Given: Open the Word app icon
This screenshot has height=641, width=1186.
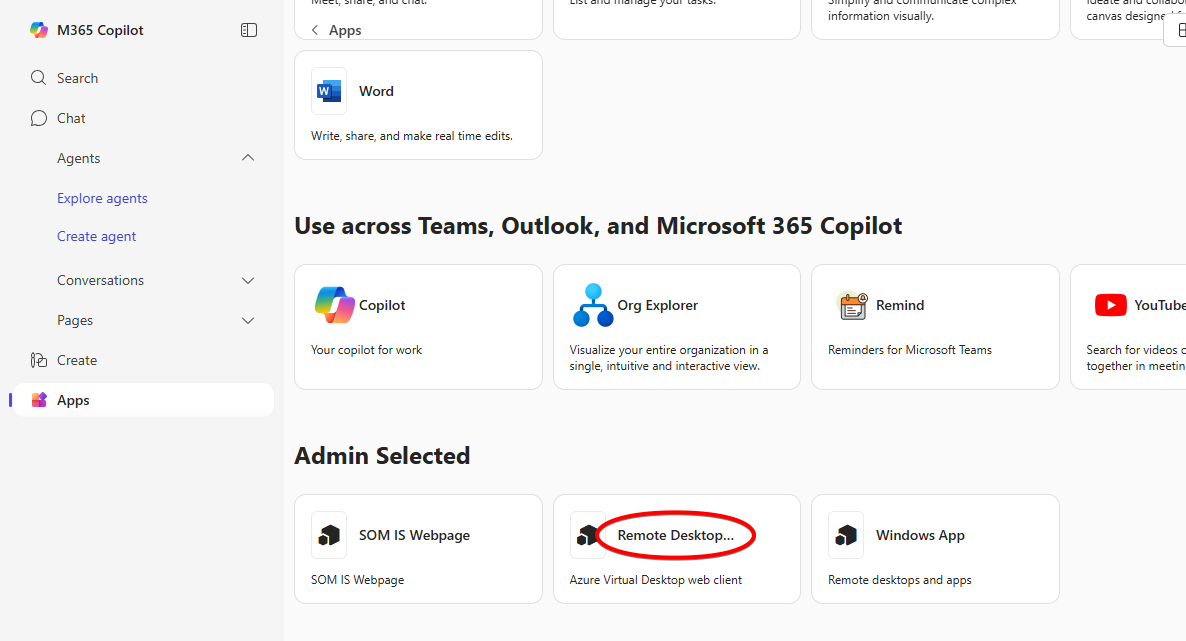Looking at the screenshot, I should point(329,91).
